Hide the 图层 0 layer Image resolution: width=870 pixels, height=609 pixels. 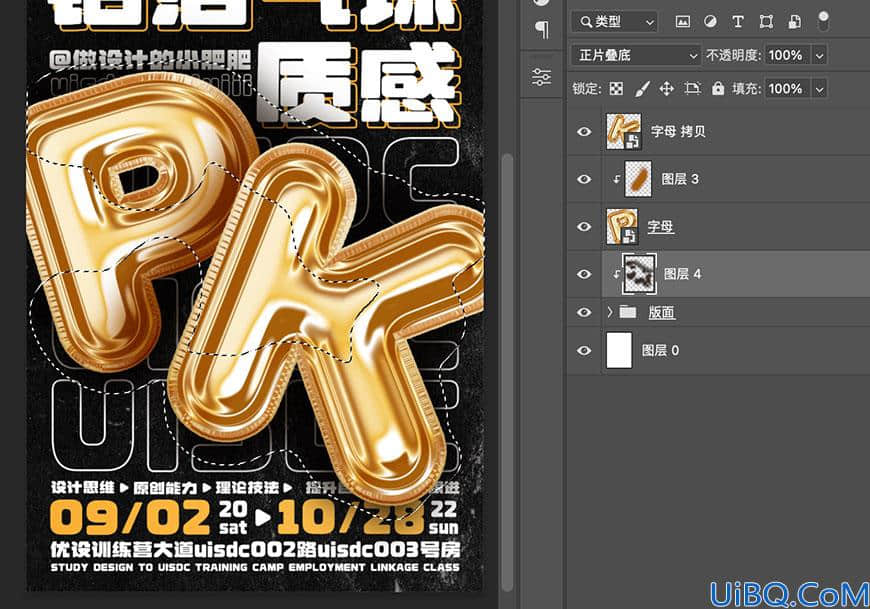[584, 351]
